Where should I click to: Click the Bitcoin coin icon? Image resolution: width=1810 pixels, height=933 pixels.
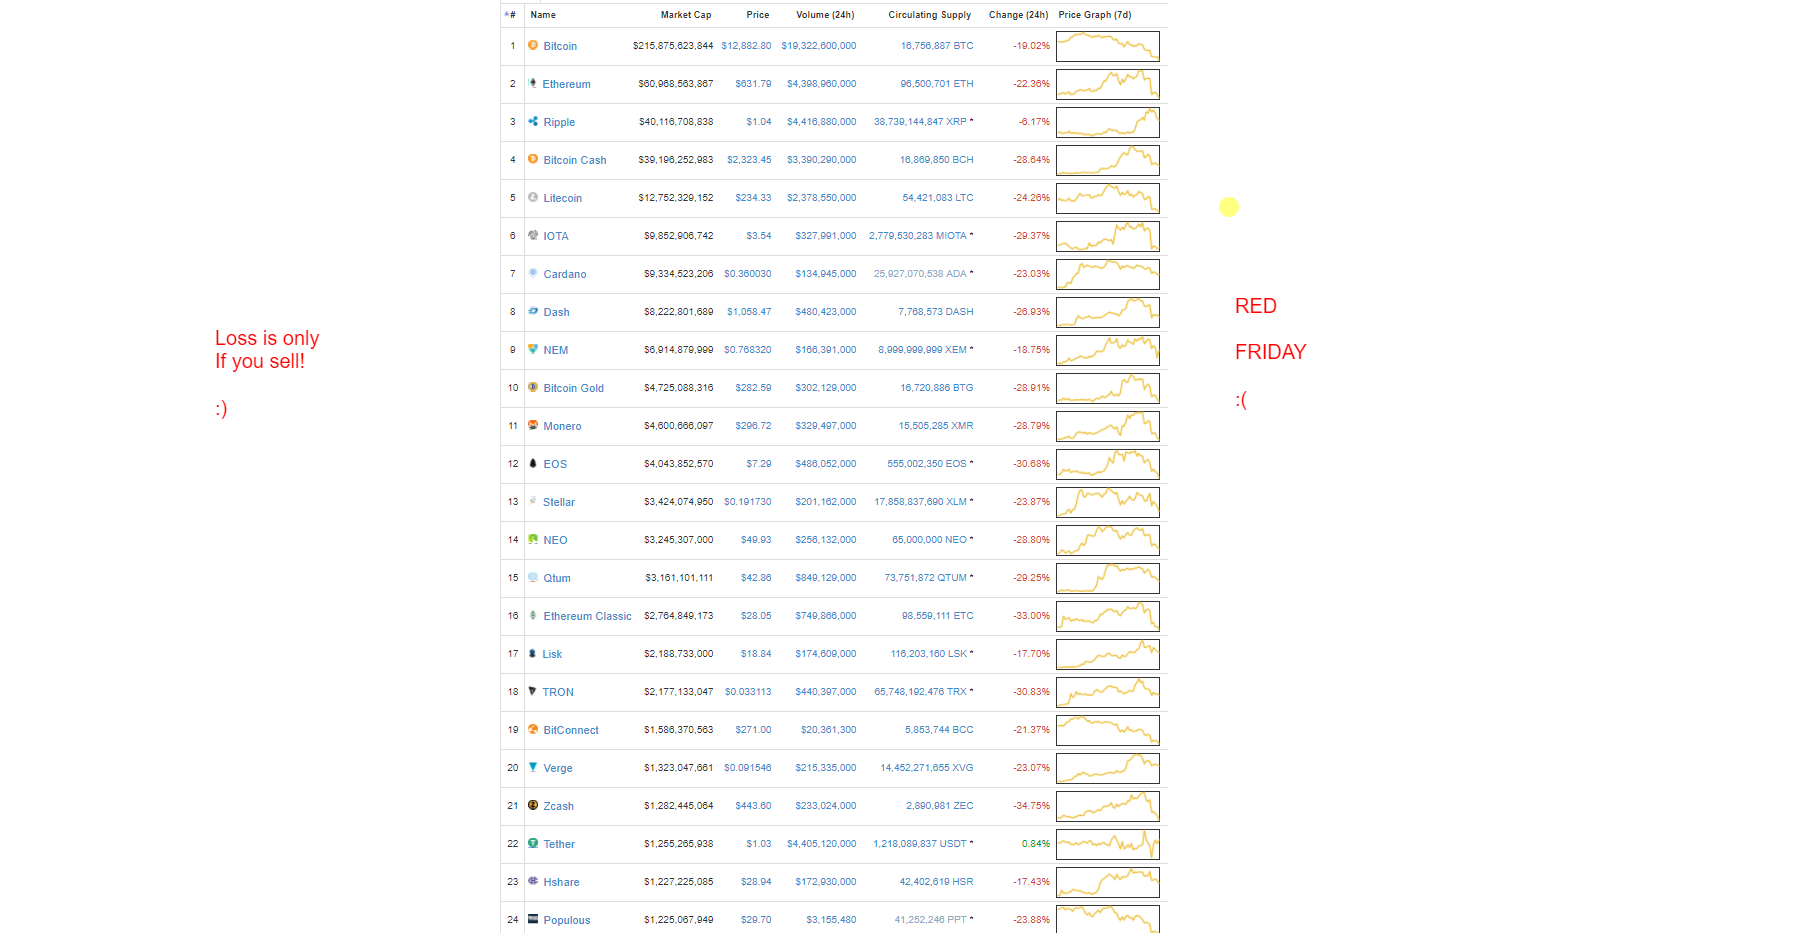533,45
